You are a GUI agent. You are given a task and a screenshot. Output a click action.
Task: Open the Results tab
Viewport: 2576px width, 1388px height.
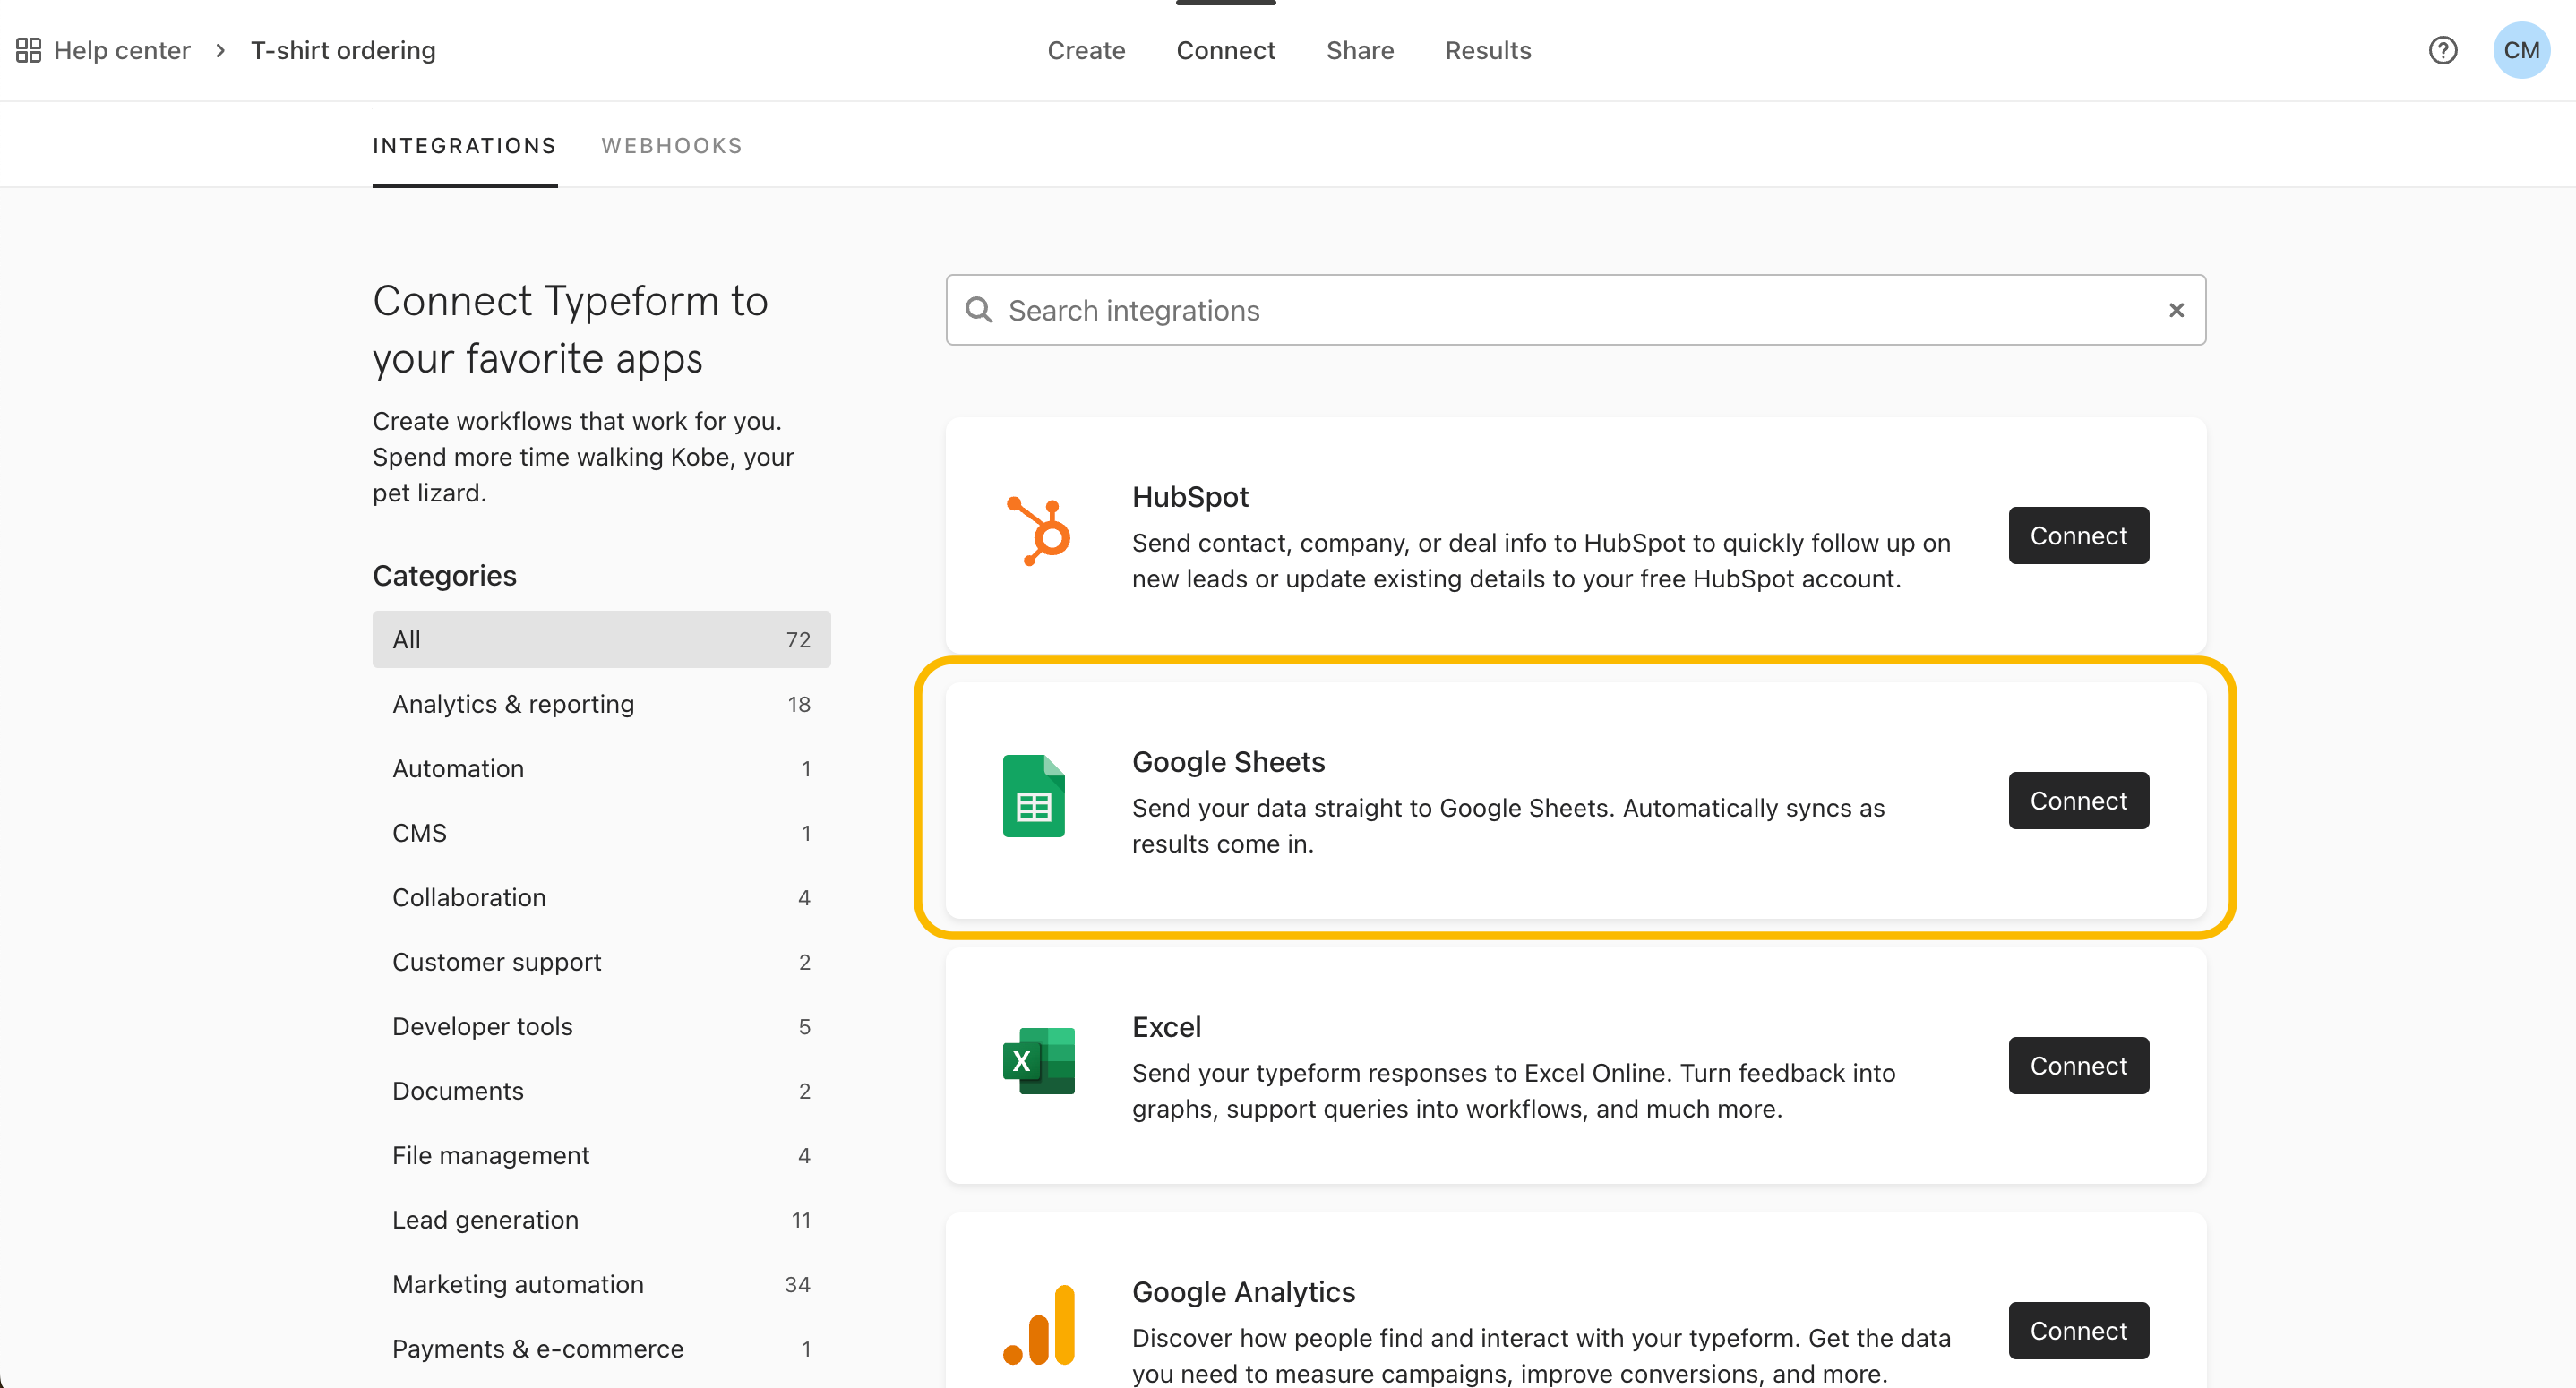1487,50
